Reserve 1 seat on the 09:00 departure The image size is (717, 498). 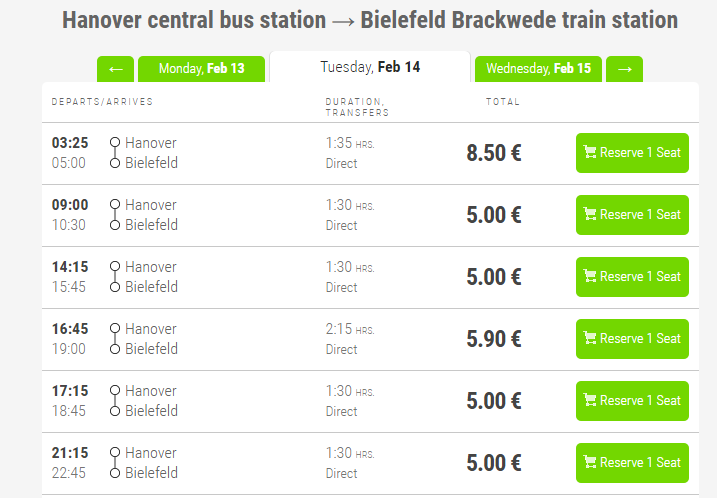click(x=632, y=215)
